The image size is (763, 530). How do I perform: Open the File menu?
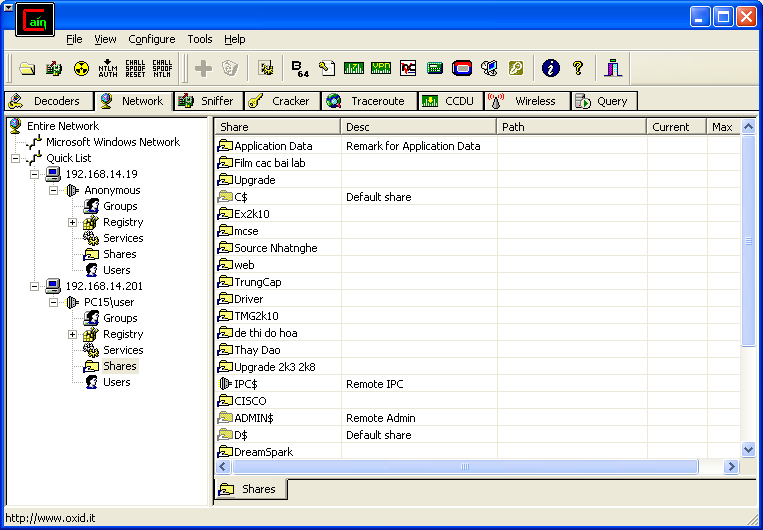(x=74, y=39)
